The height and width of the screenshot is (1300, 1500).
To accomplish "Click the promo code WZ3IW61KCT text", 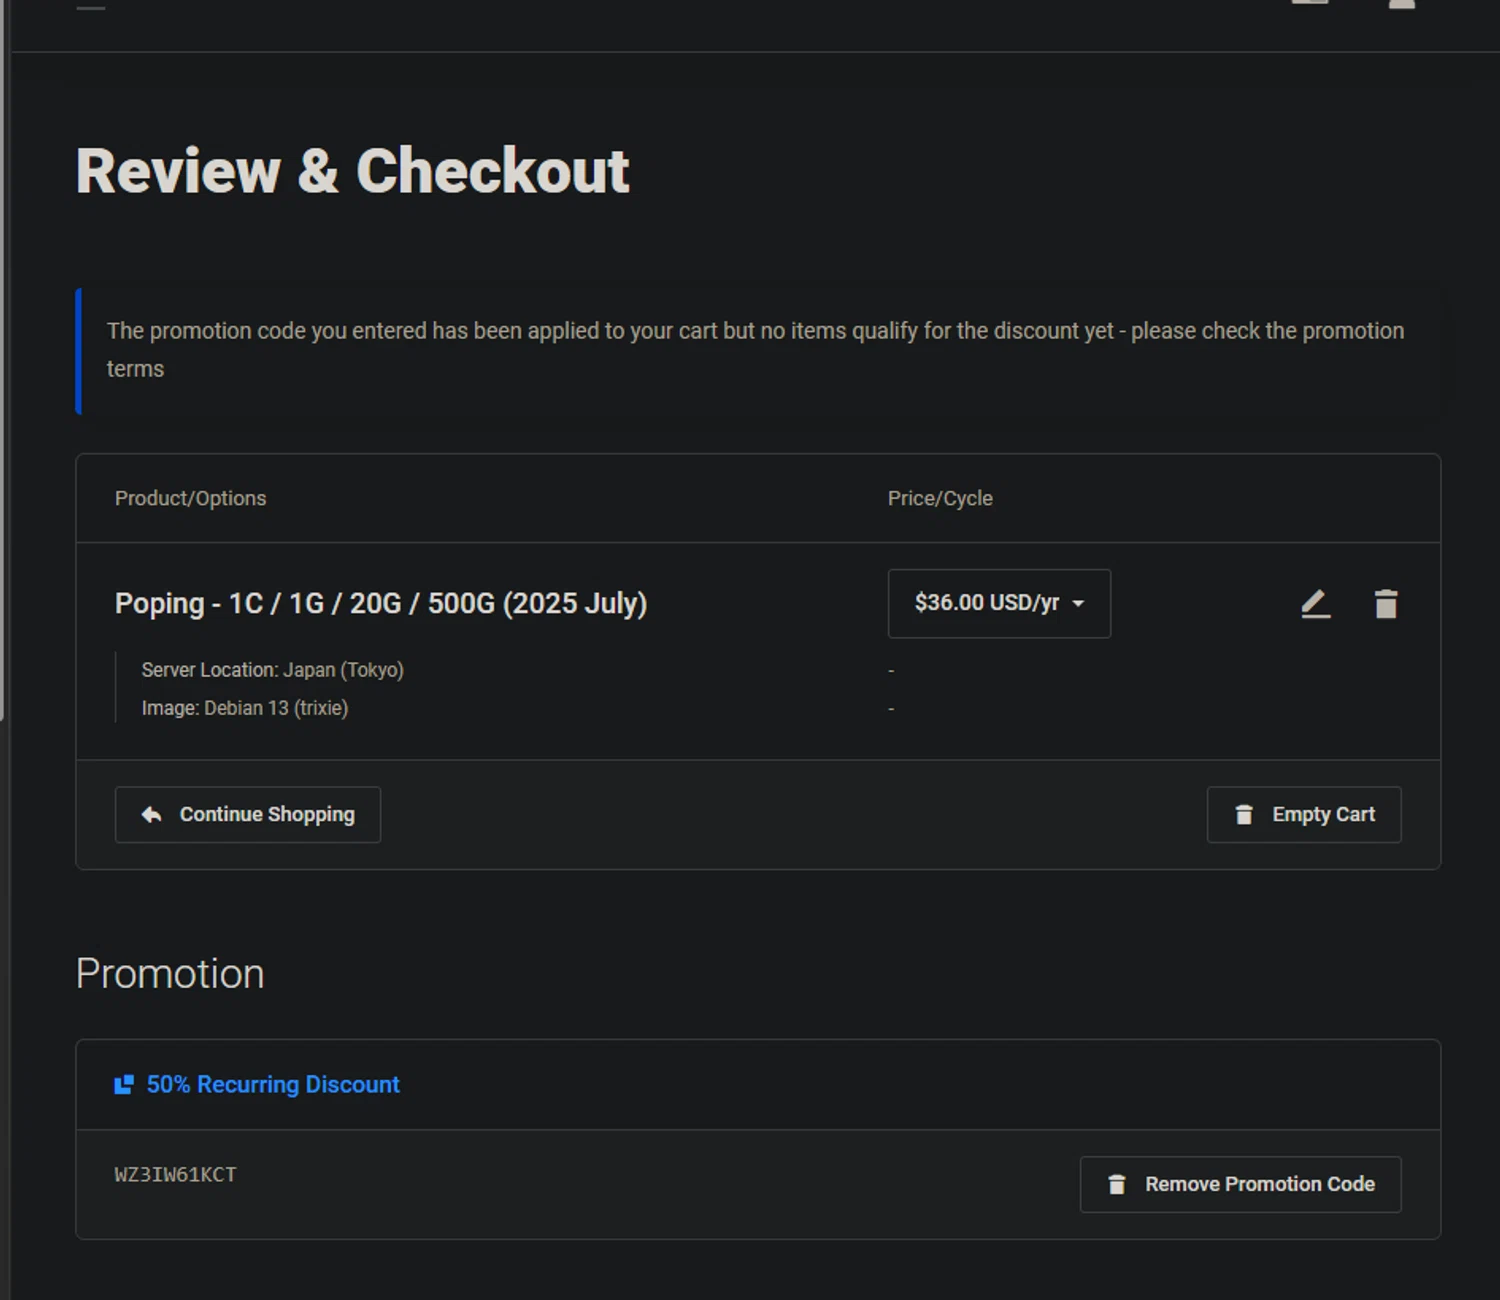I will tap(176, 1175).
